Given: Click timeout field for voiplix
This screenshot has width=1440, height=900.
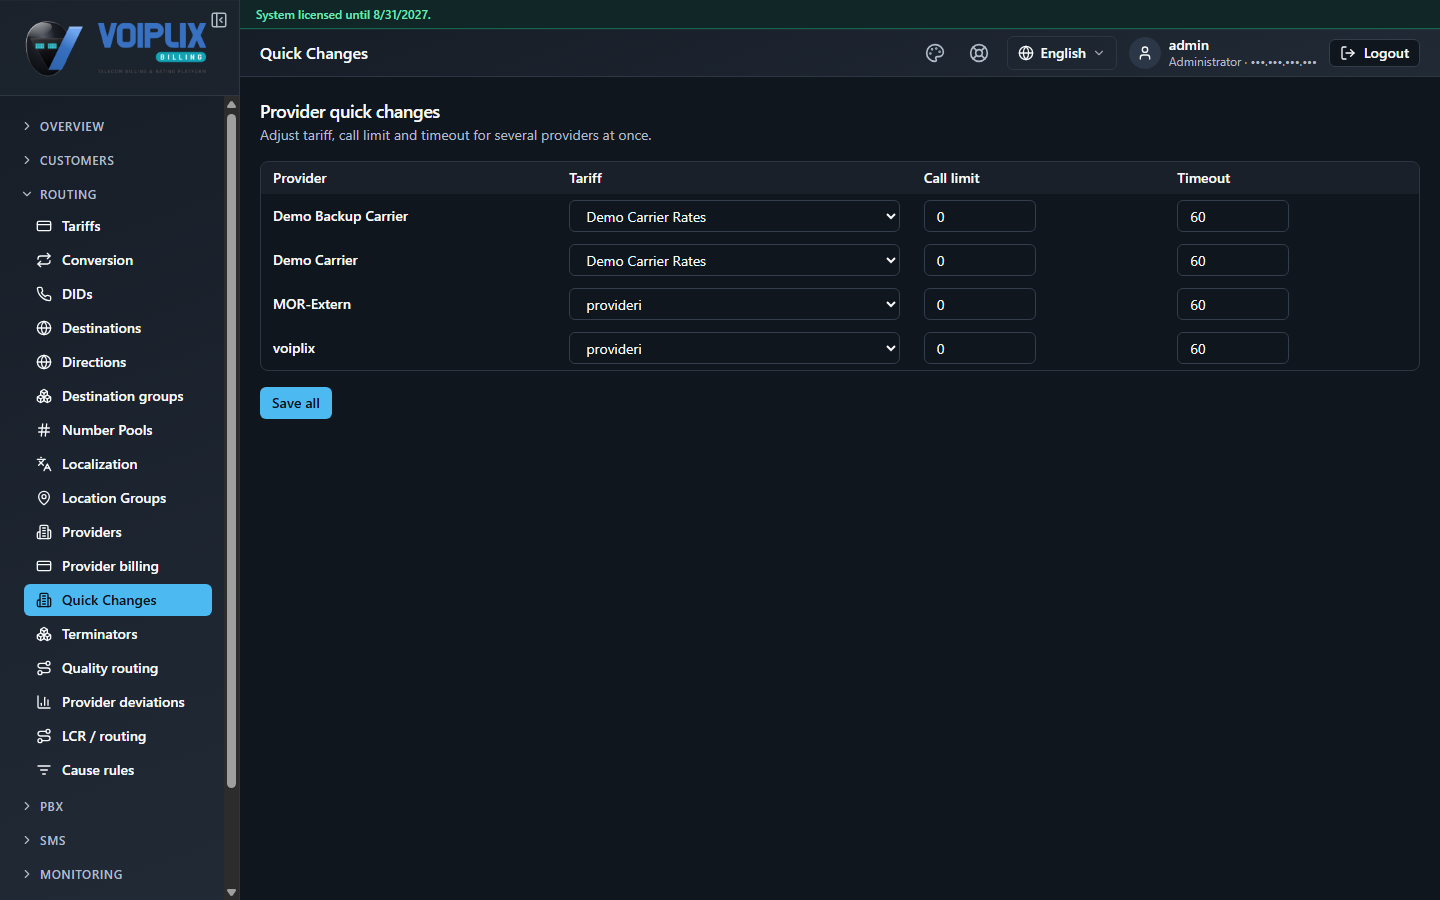Looking at the screenshot, I should 1232,348.
